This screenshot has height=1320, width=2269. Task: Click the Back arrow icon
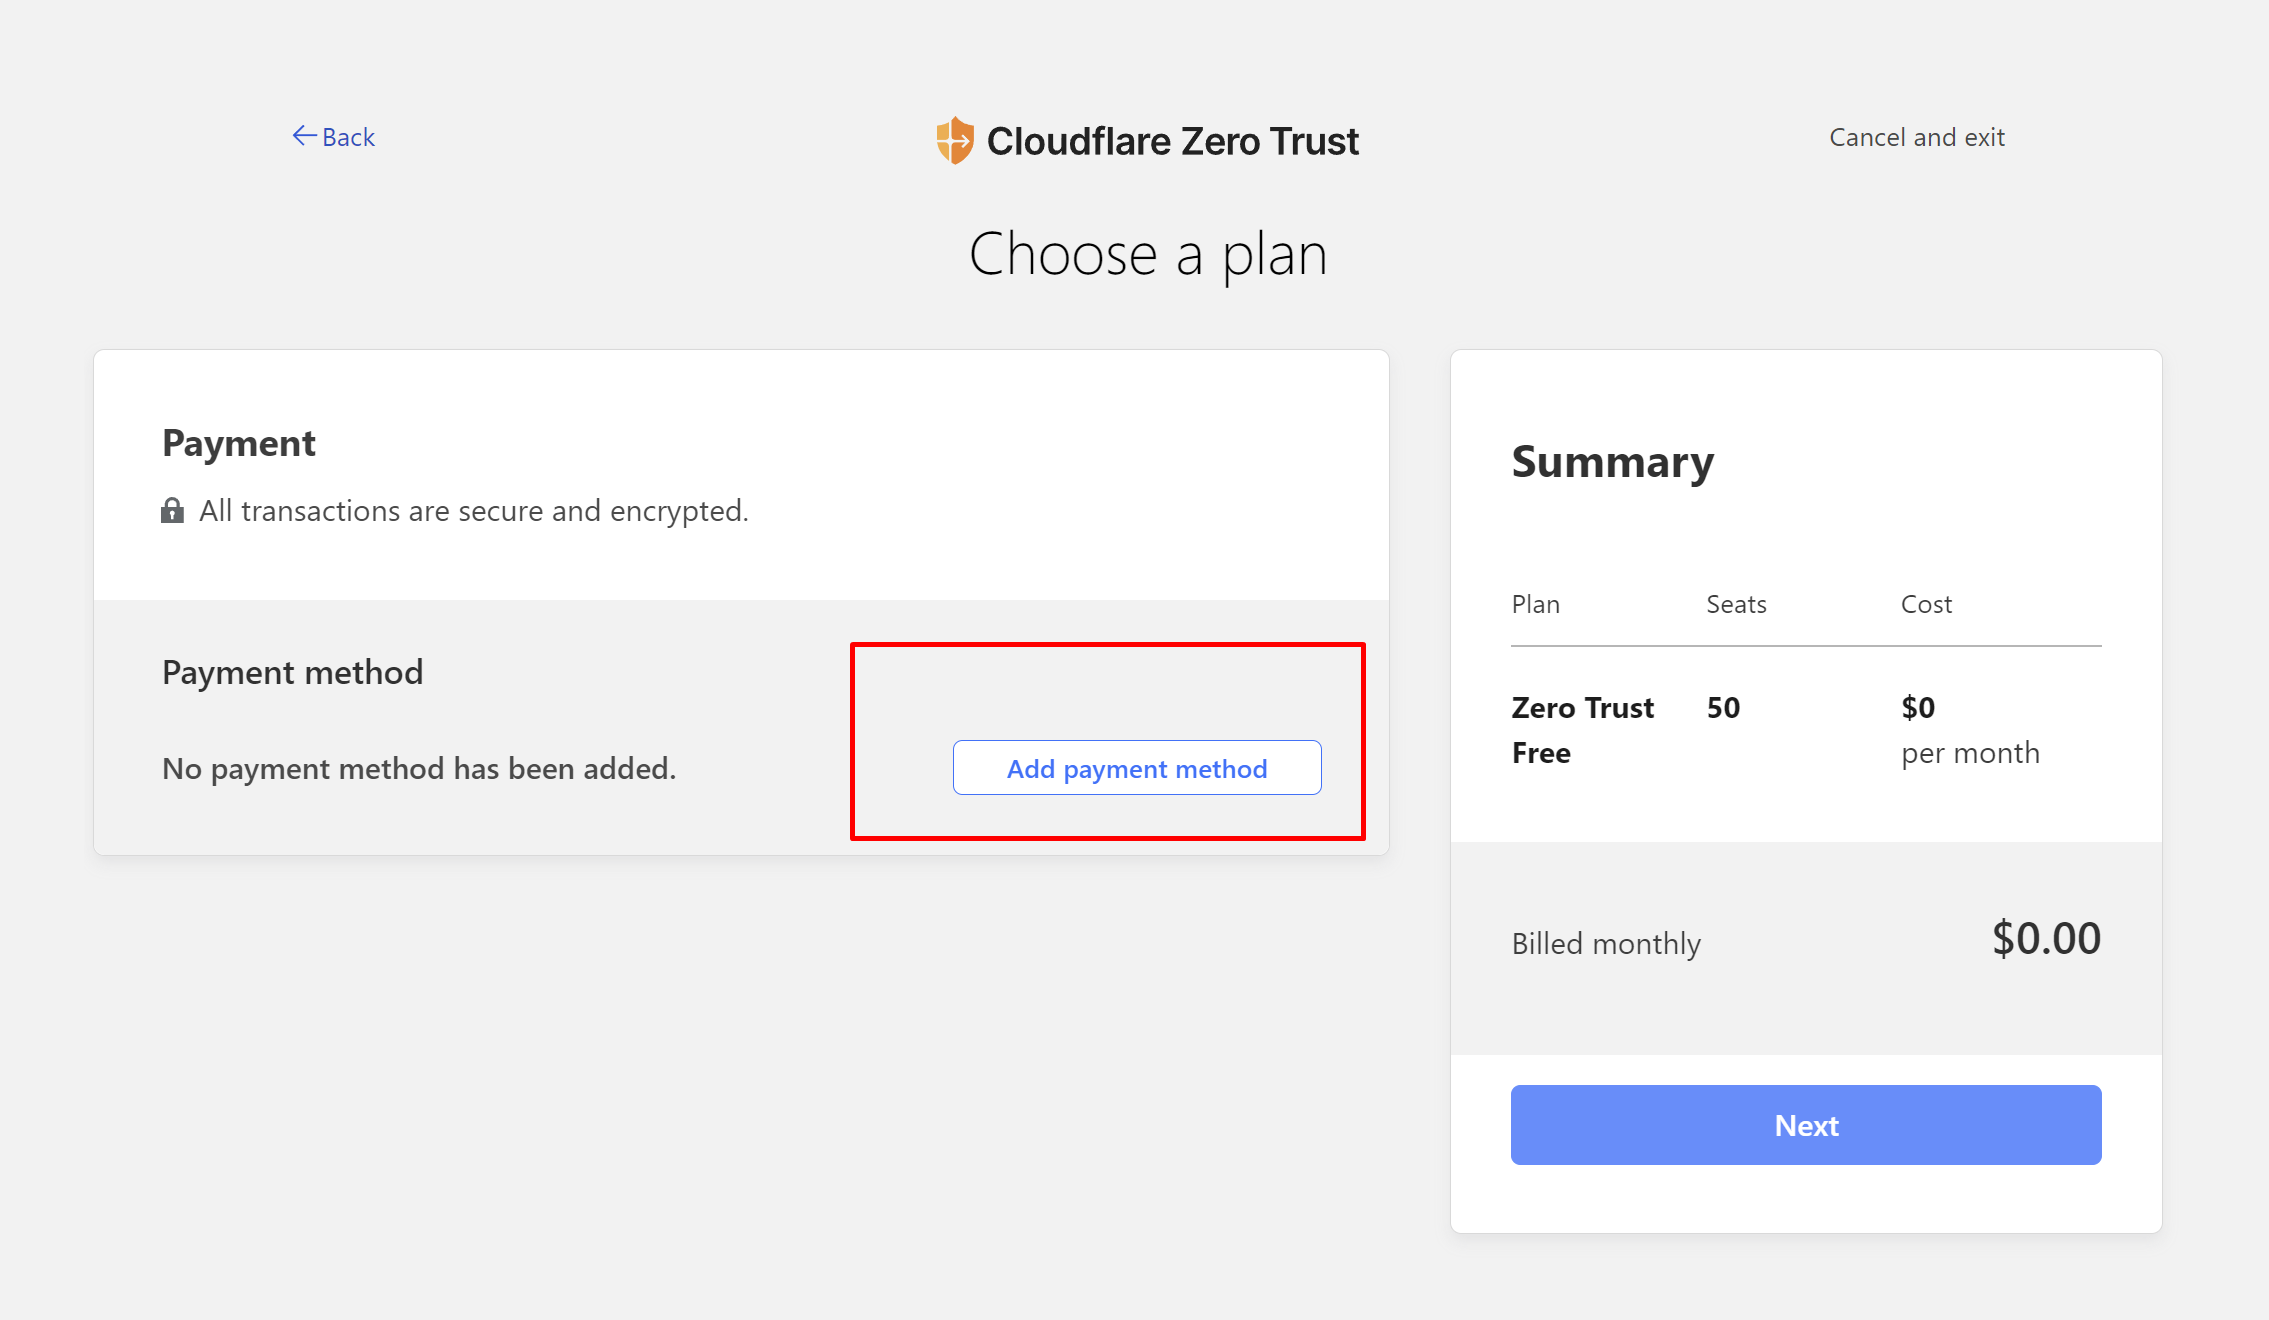(x=304, y=136)
